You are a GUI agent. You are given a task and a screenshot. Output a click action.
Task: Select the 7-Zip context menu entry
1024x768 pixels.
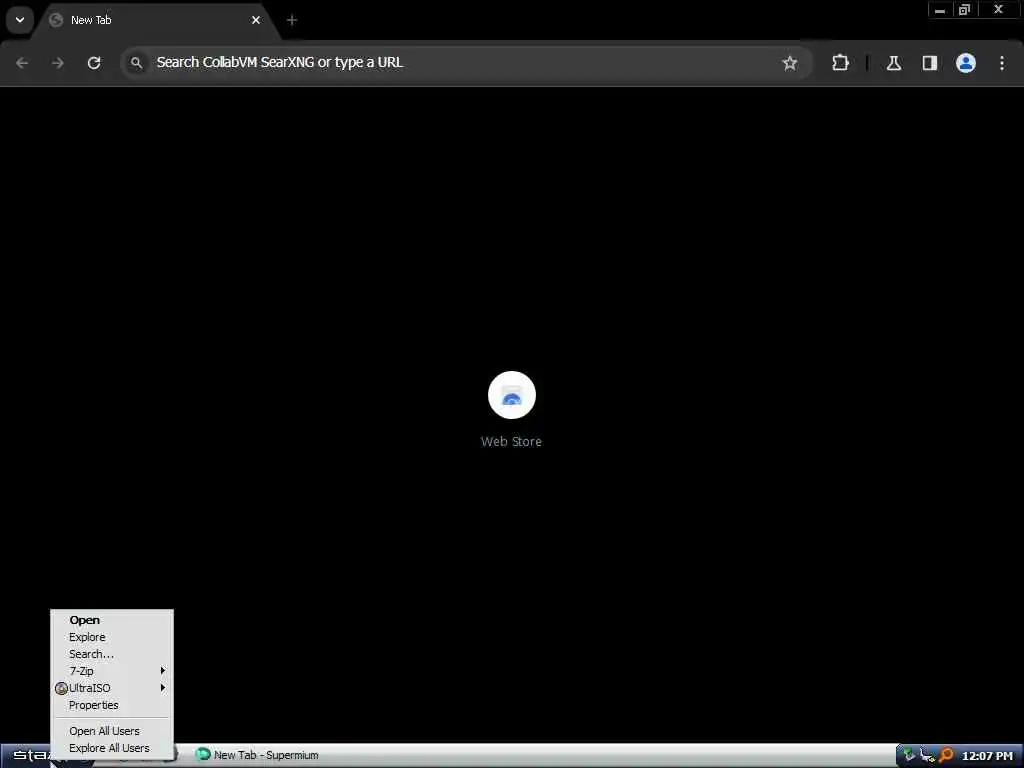pos(112,671)
